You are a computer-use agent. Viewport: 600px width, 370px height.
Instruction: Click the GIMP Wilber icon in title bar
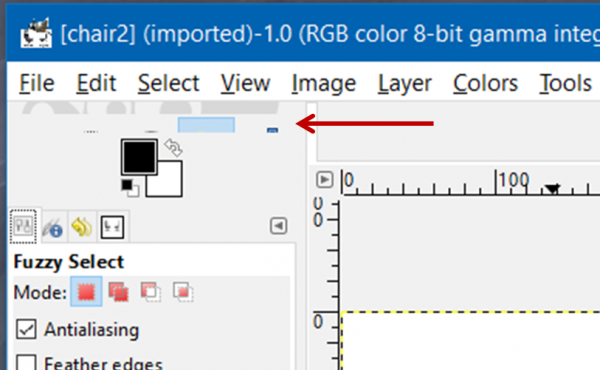[x=36, y=33]
